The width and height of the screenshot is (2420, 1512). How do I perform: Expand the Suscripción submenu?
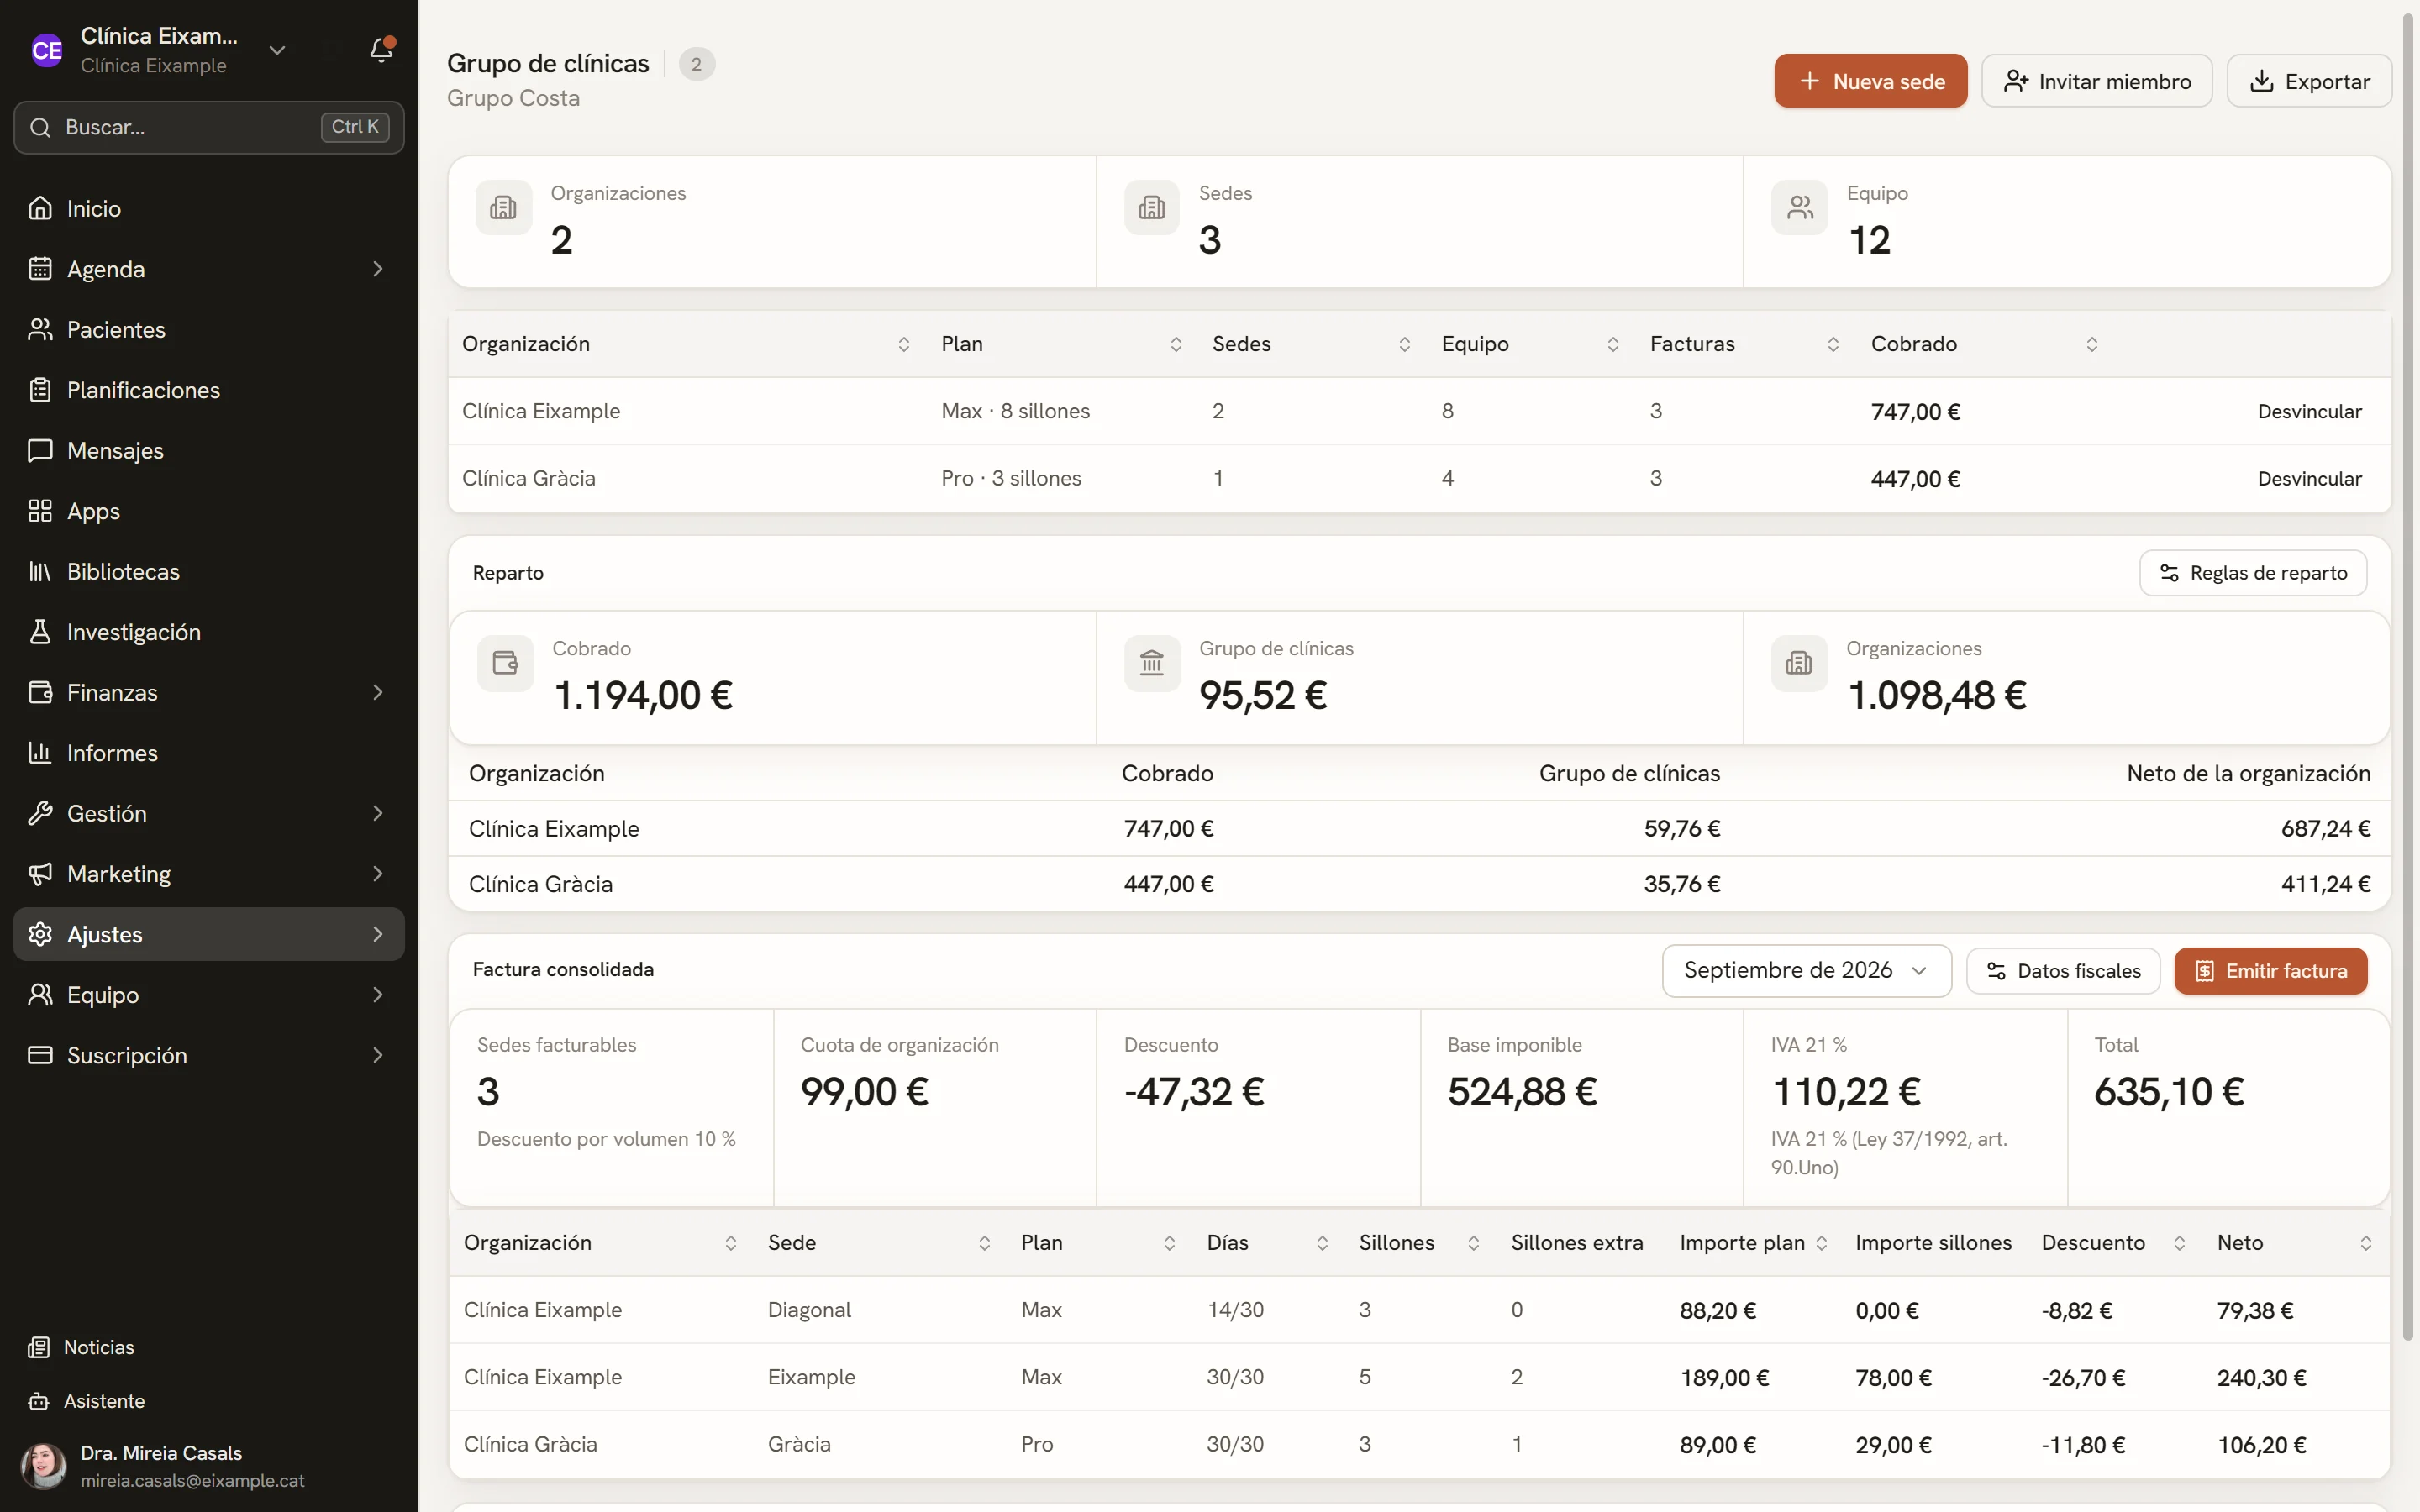tap(378, 1055)
